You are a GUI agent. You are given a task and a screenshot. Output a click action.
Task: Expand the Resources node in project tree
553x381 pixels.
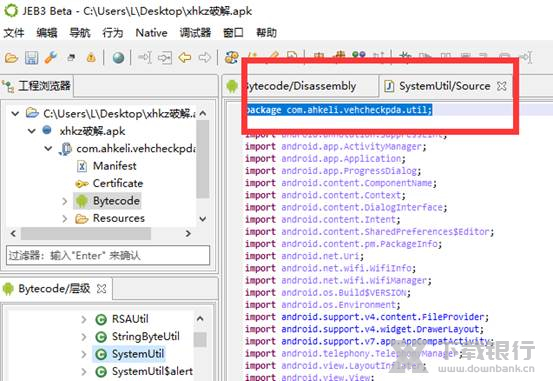[65, 219]
